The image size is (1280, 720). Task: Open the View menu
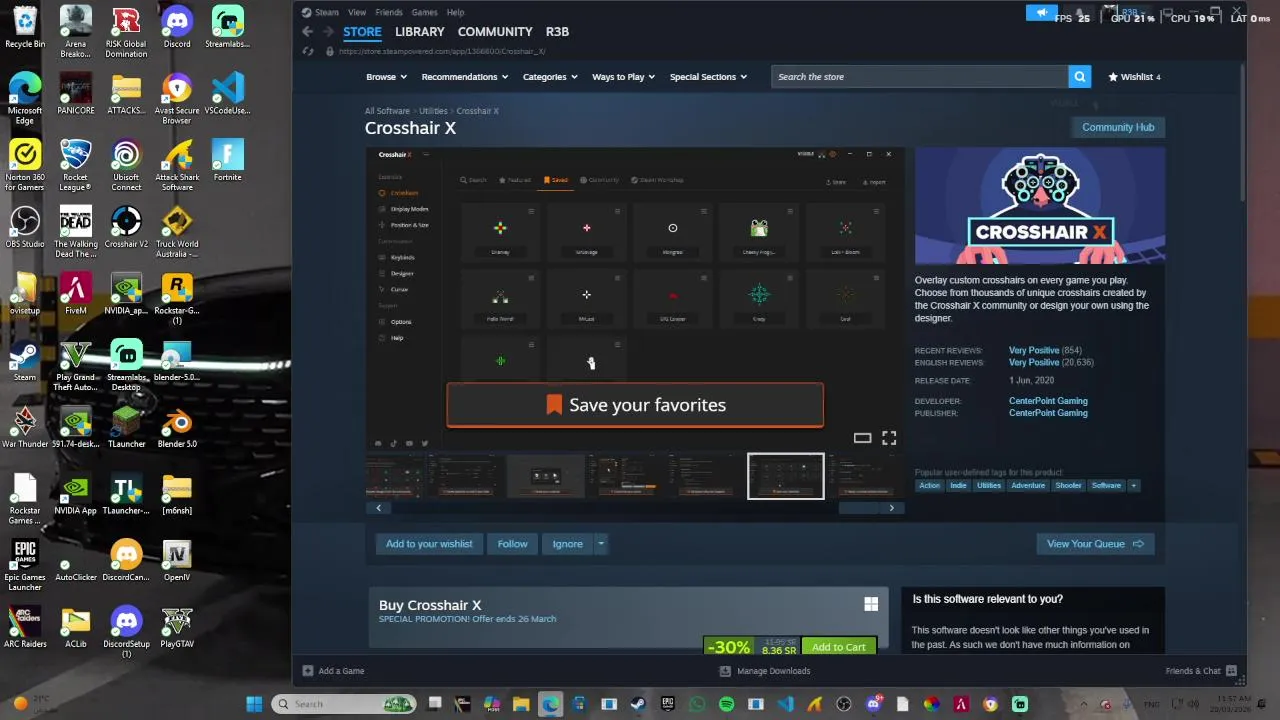tap(357, 12)
